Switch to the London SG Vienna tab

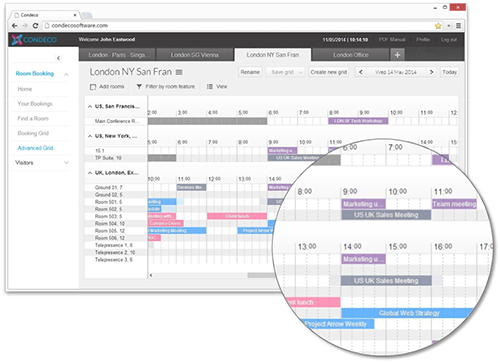tap(195, 55)
